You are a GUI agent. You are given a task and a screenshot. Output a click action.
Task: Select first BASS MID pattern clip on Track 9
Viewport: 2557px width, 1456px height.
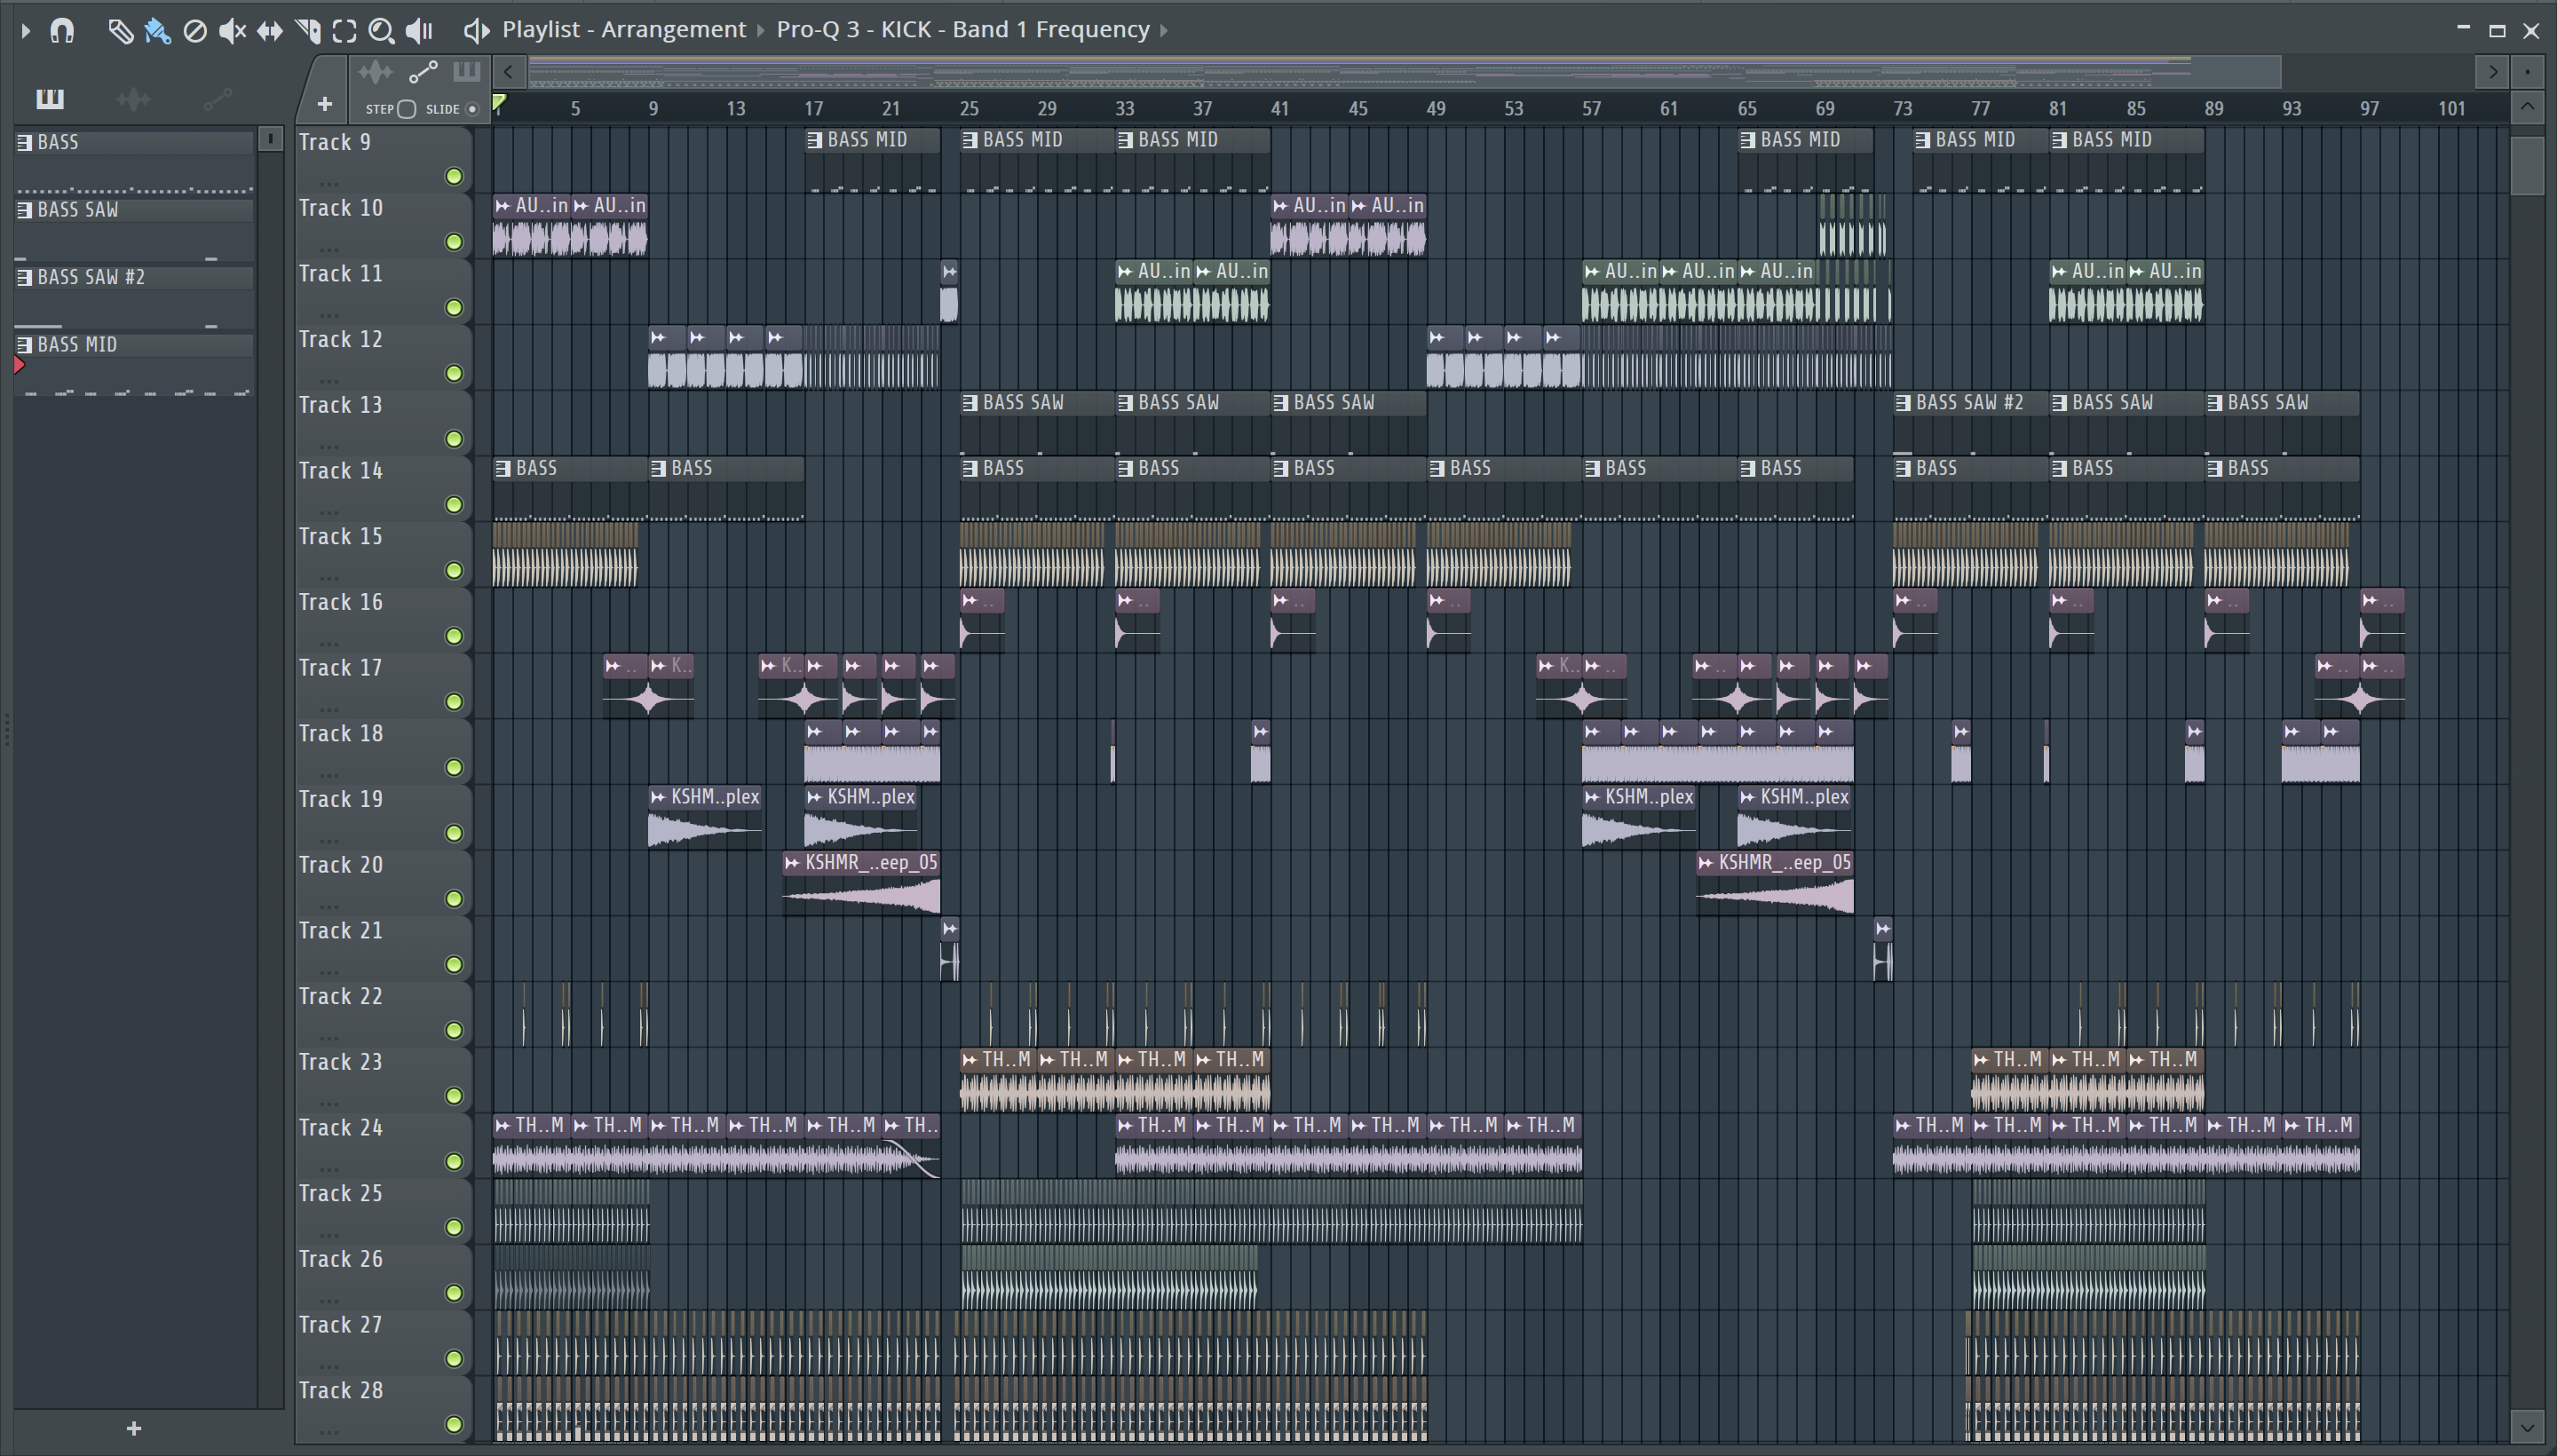tap(872, 160)
